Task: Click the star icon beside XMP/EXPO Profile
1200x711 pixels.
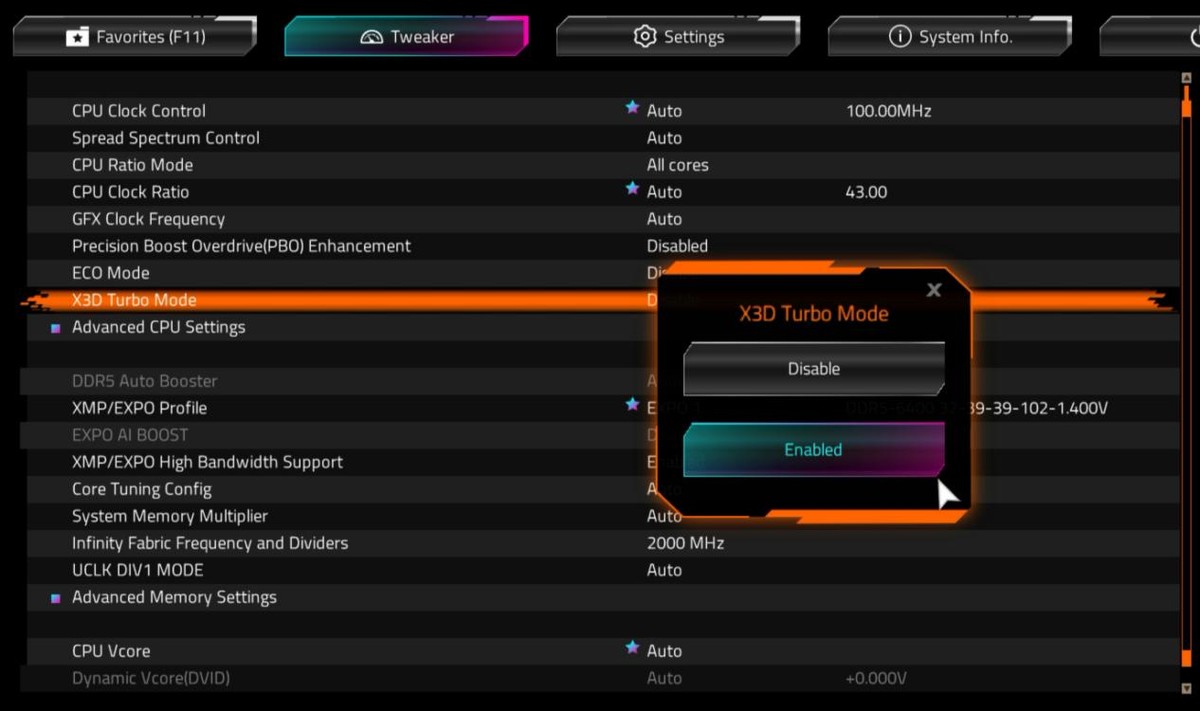Action: point(632,405)
